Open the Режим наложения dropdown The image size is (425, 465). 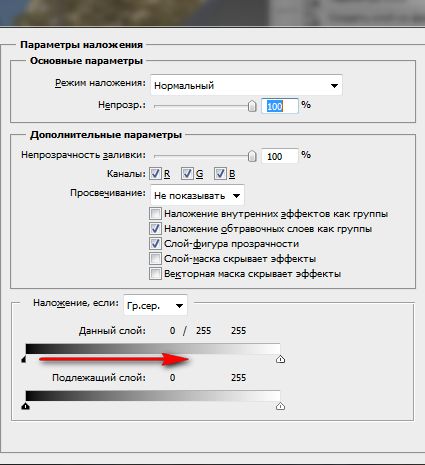pyautogui.click(x=246, y=85)
